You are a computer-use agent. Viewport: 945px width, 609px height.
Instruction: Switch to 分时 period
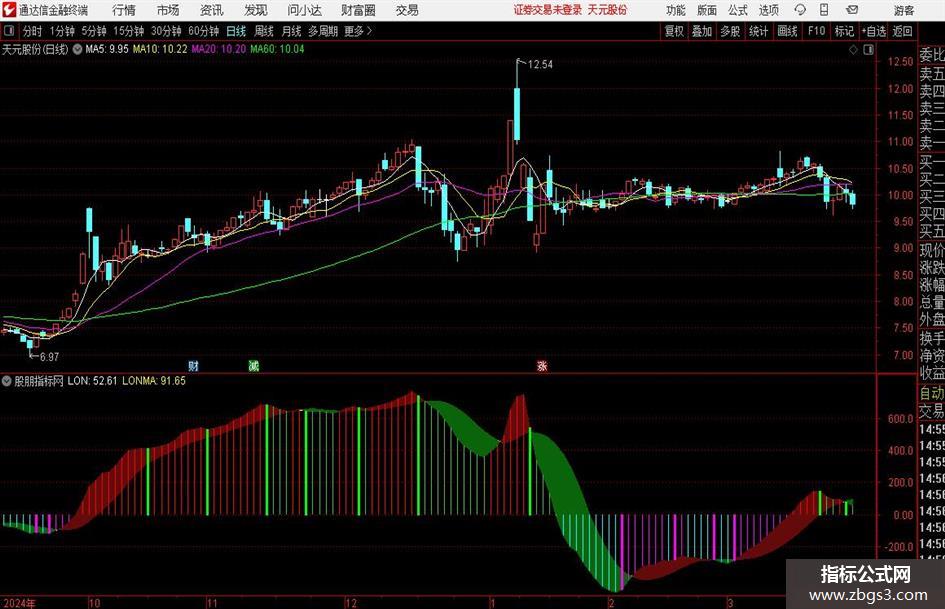coord(33,31)
